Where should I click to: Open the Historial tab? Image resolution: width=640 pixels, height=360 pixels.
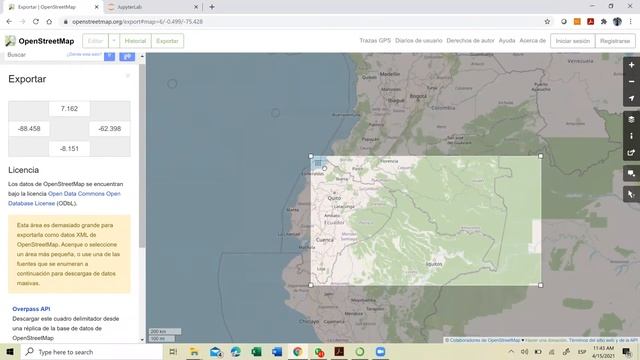coord(135,41)
